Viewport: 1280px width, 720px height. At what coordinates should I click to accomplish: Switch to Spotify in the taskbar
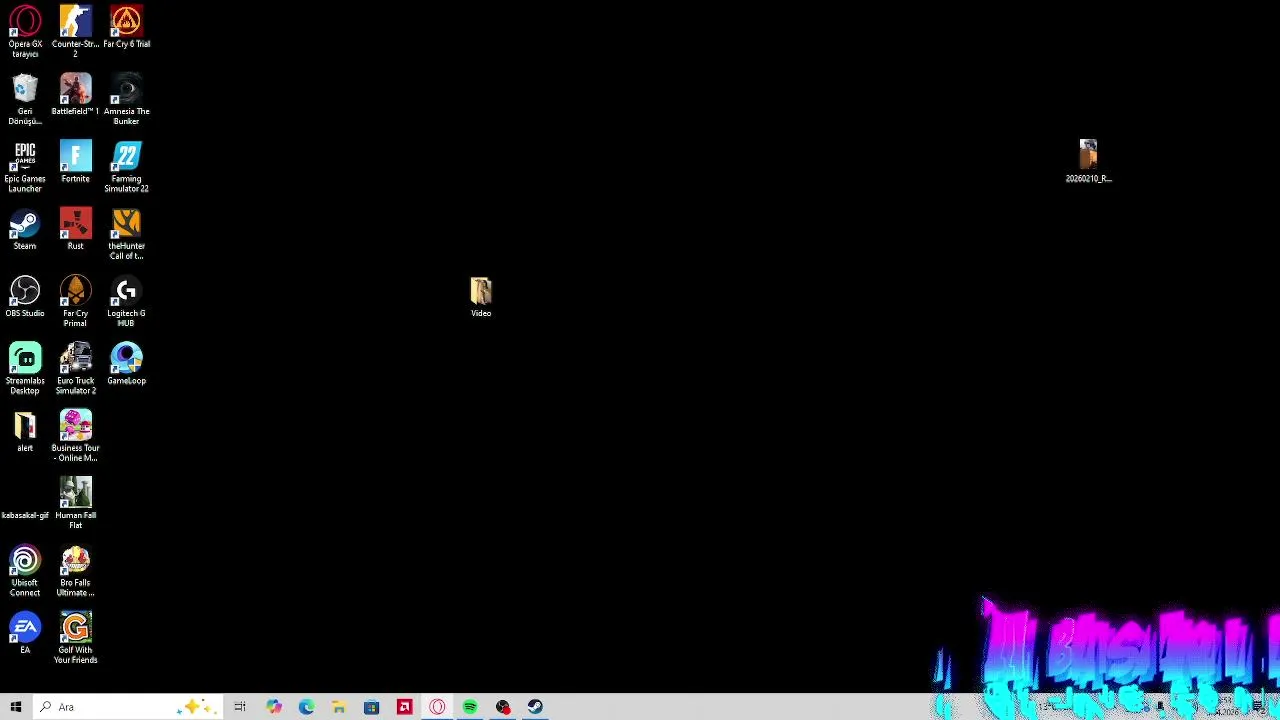click(470, 707)
